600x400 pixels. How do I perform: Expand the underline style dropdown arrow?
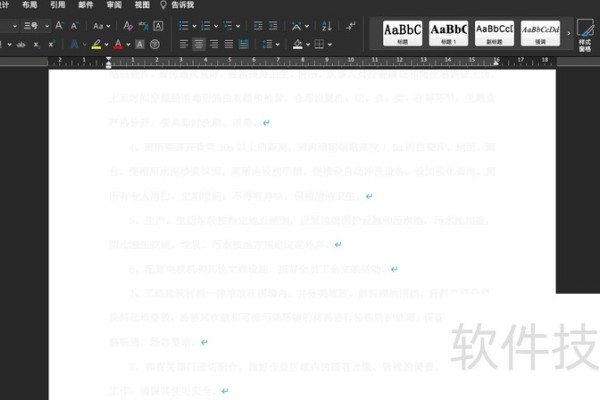(x=9, y=45)
